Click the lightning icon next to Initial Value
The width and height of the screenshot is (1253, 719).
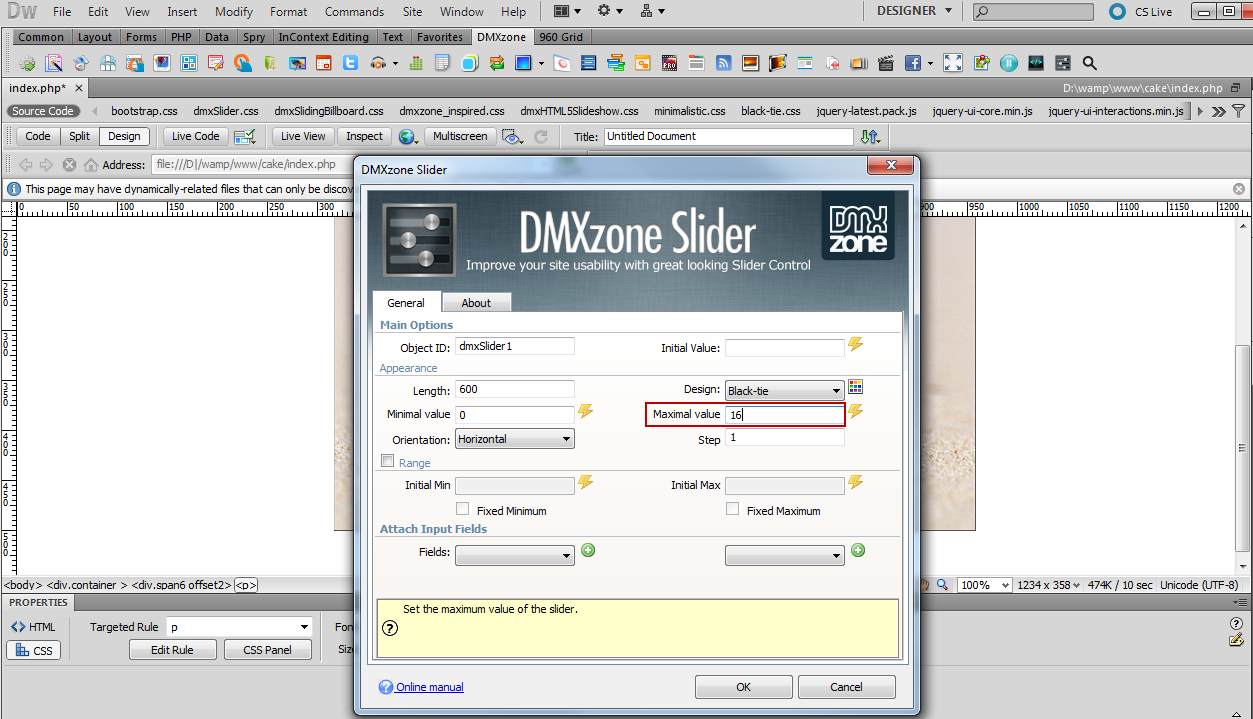click(856, 345)
